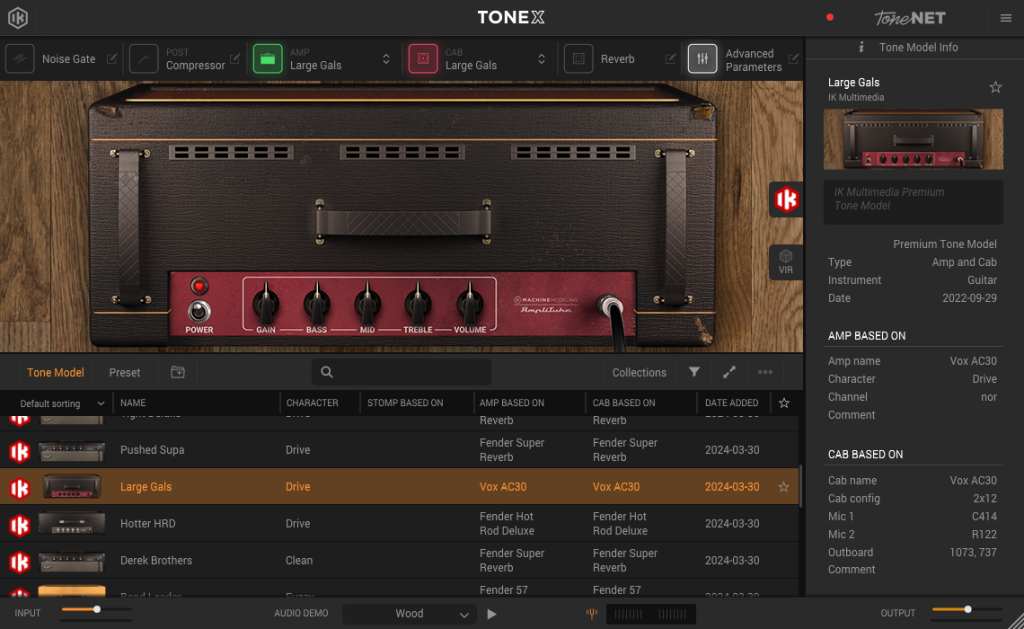
Task: Favorite the Large Gals row with its star
Action: [x=784, y=487]
